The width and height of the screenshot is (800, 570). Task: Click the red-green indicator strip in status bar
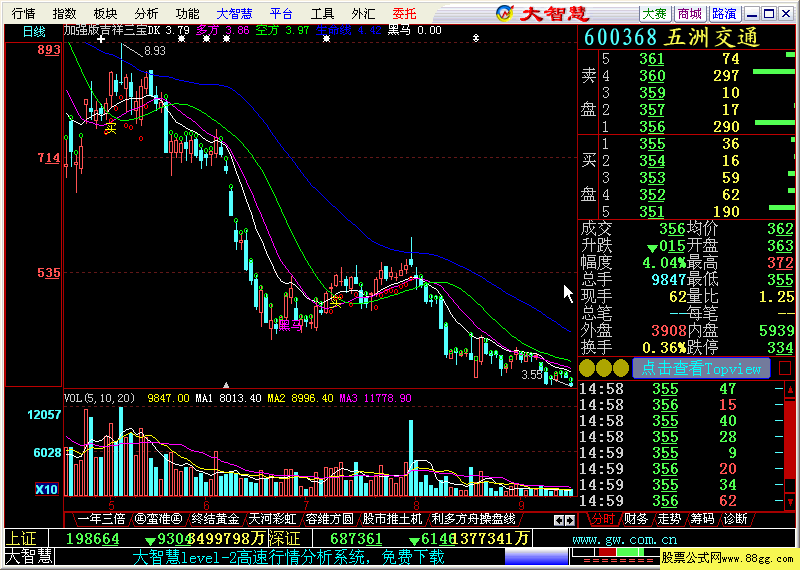point(615,552)
